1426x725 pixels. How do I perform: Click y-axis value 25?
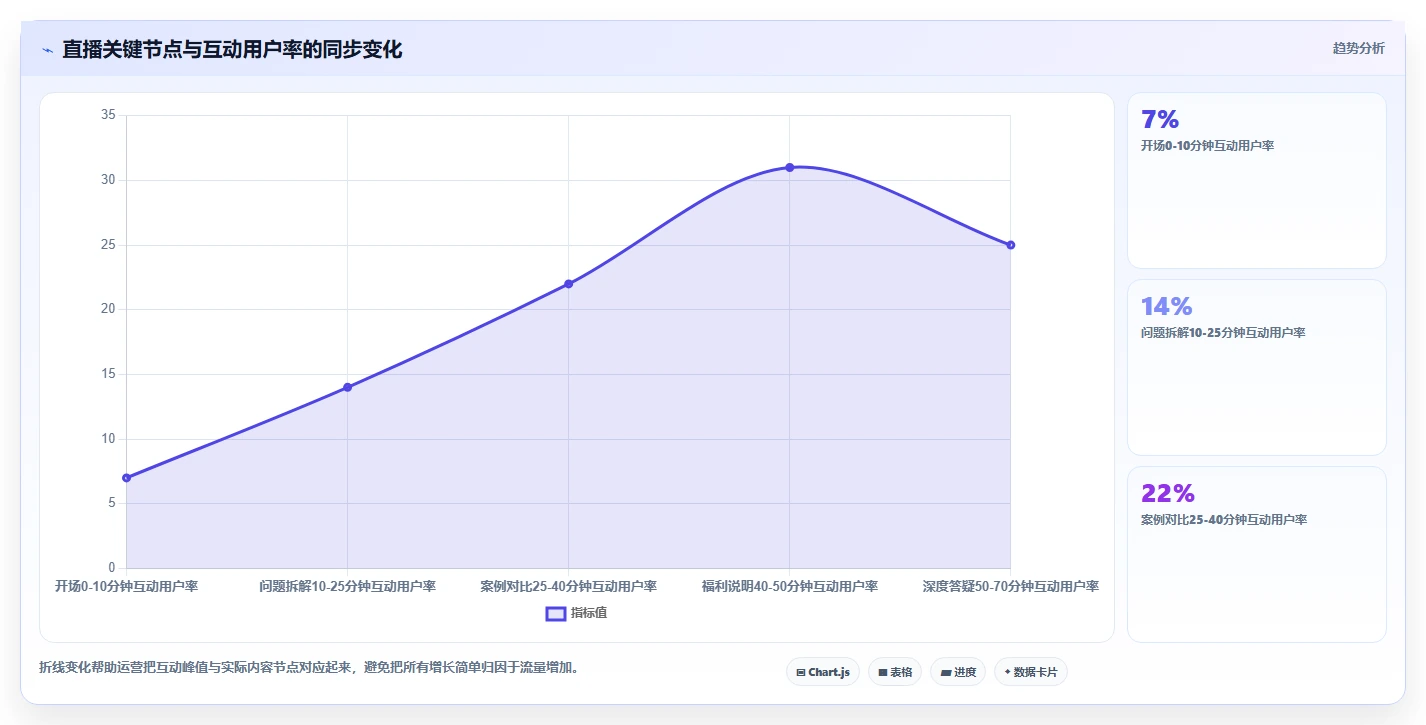click(109, 245)
